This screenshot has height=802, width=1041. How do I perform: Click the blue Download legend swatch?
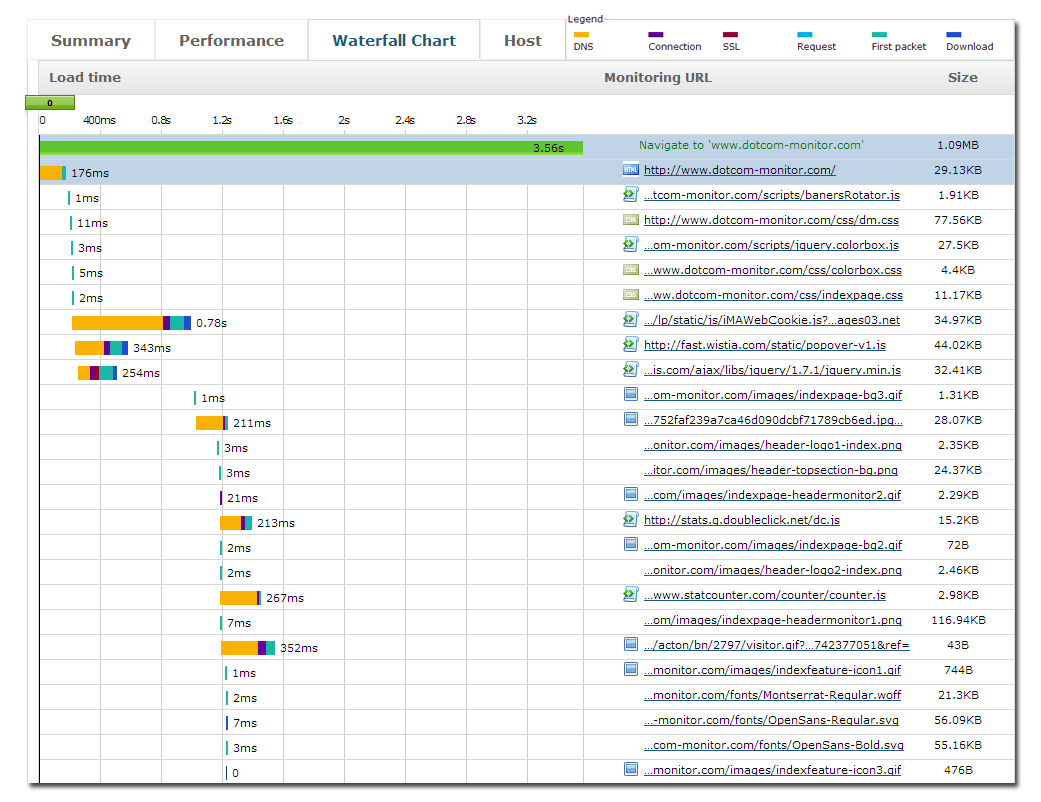(953, 35)
